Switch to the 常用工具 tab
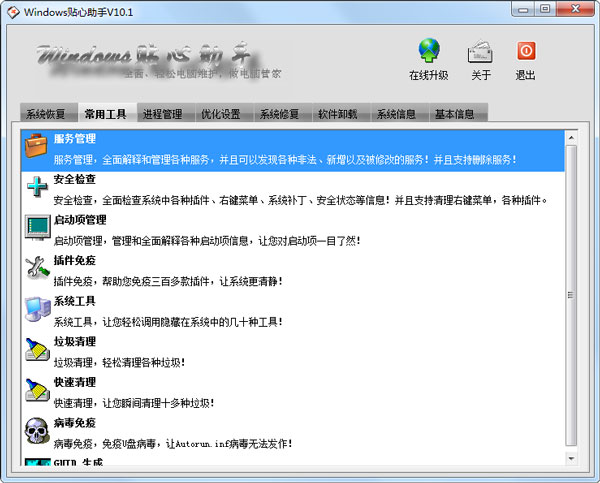Screen dimensions: 600x483 point(108,113)
